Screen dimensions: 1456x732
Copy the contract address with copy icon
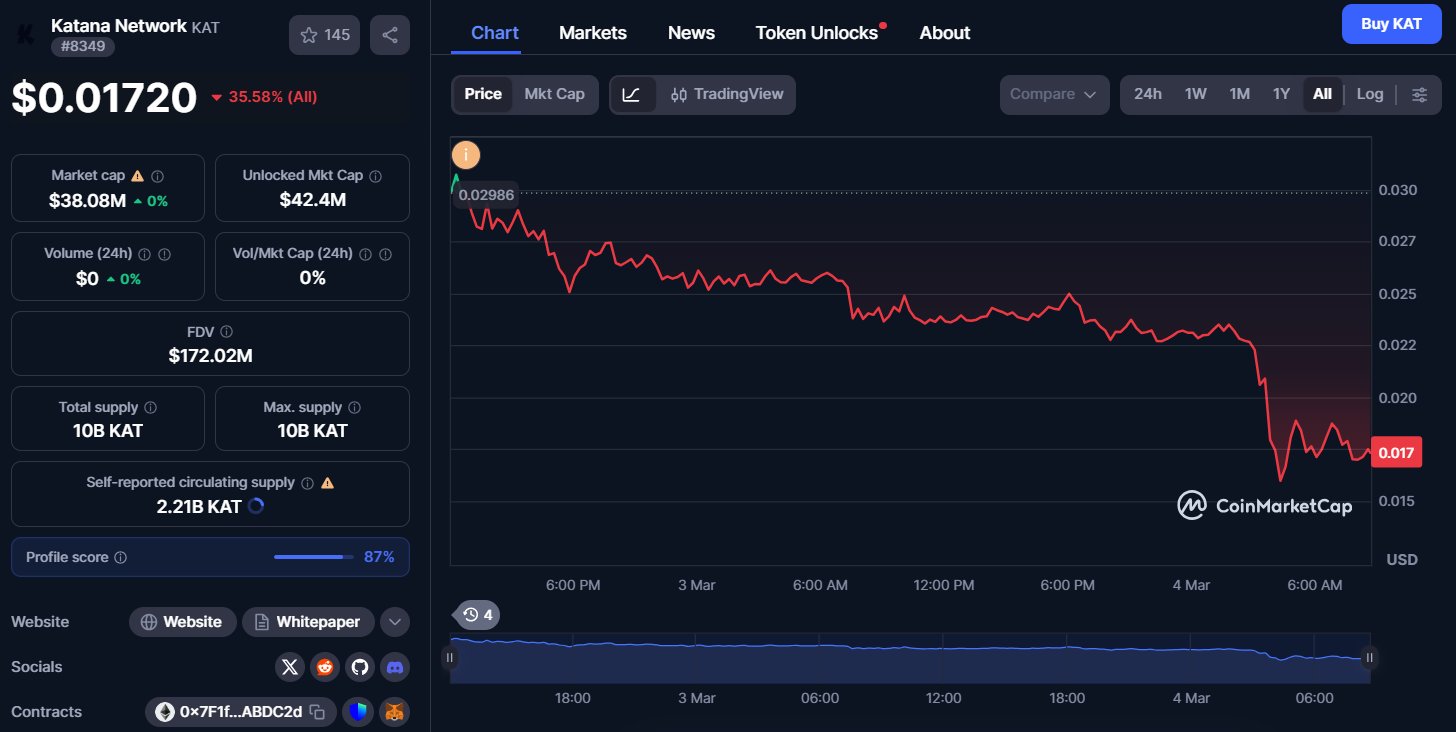(317, 712)
